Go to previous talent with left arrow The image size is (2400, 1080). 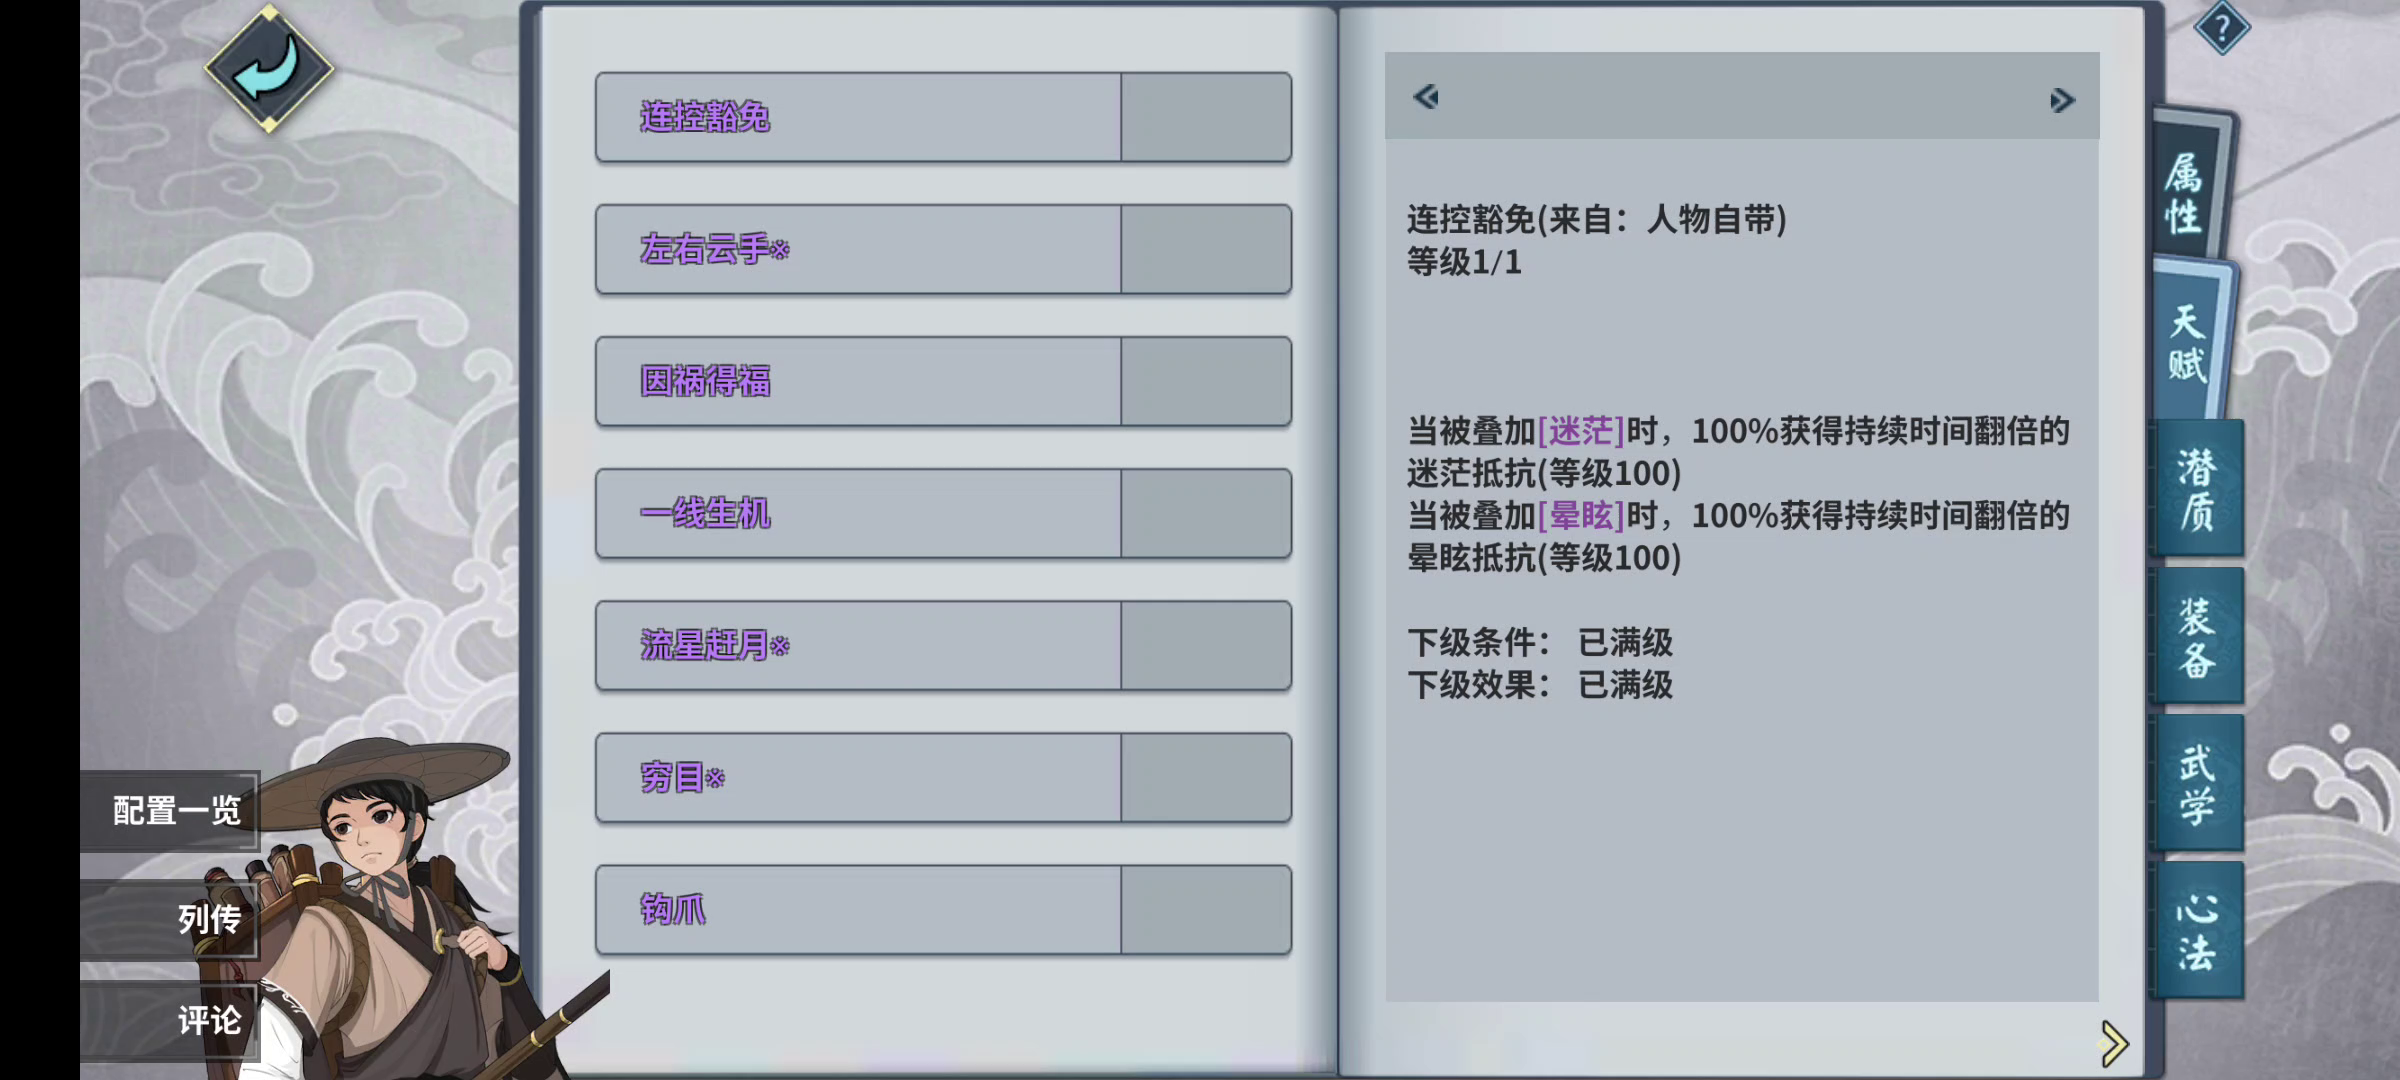point(1426,97)
